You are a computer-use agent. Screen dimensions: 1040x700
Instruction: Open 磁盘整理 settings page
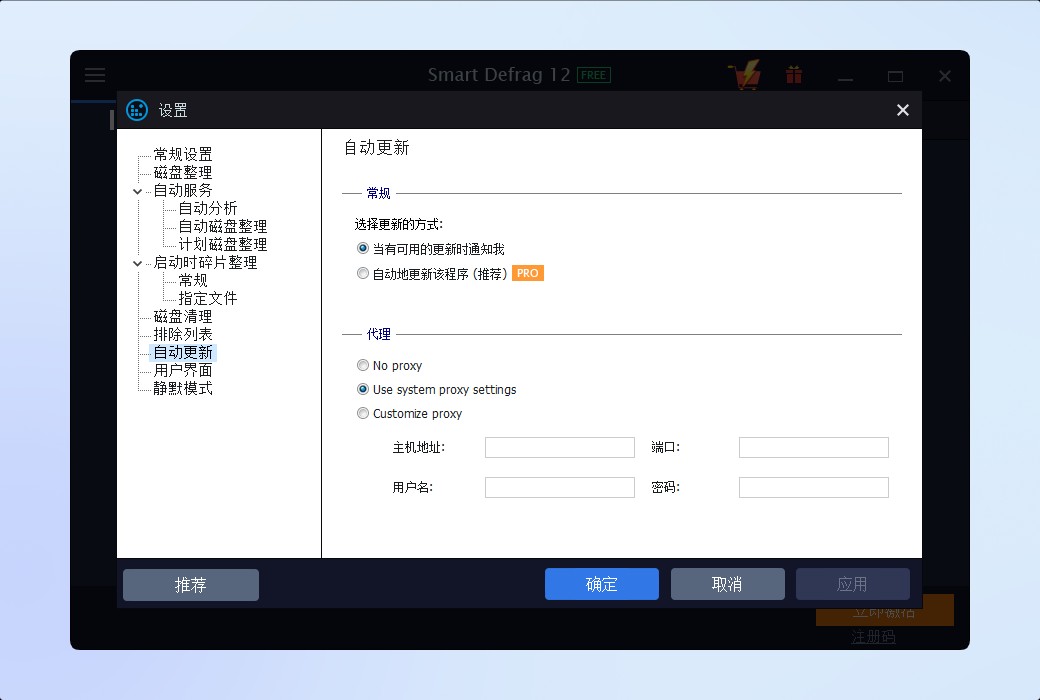[x=183, y=173]
